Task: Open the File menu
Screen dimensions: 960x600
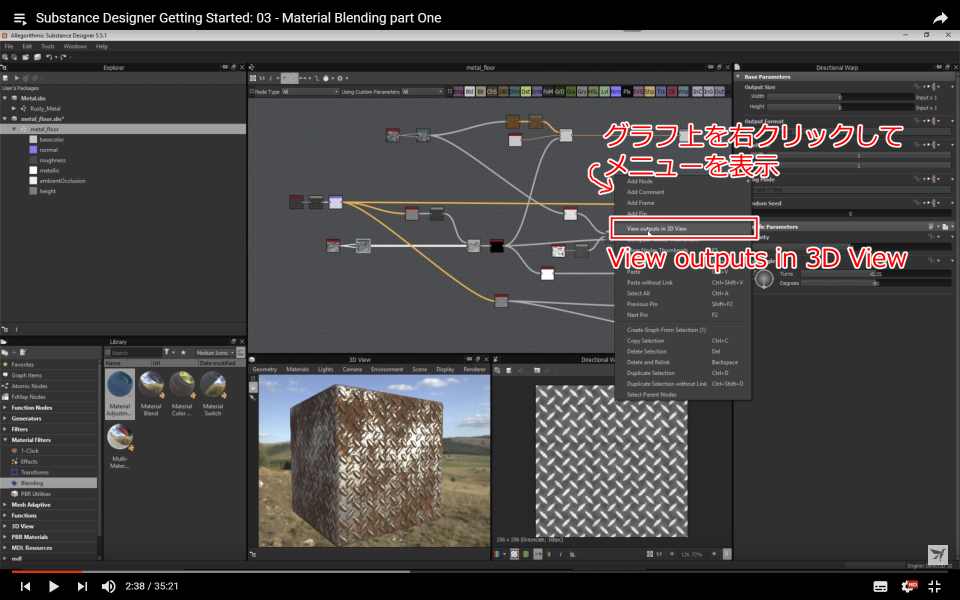Action: (9, 47)
